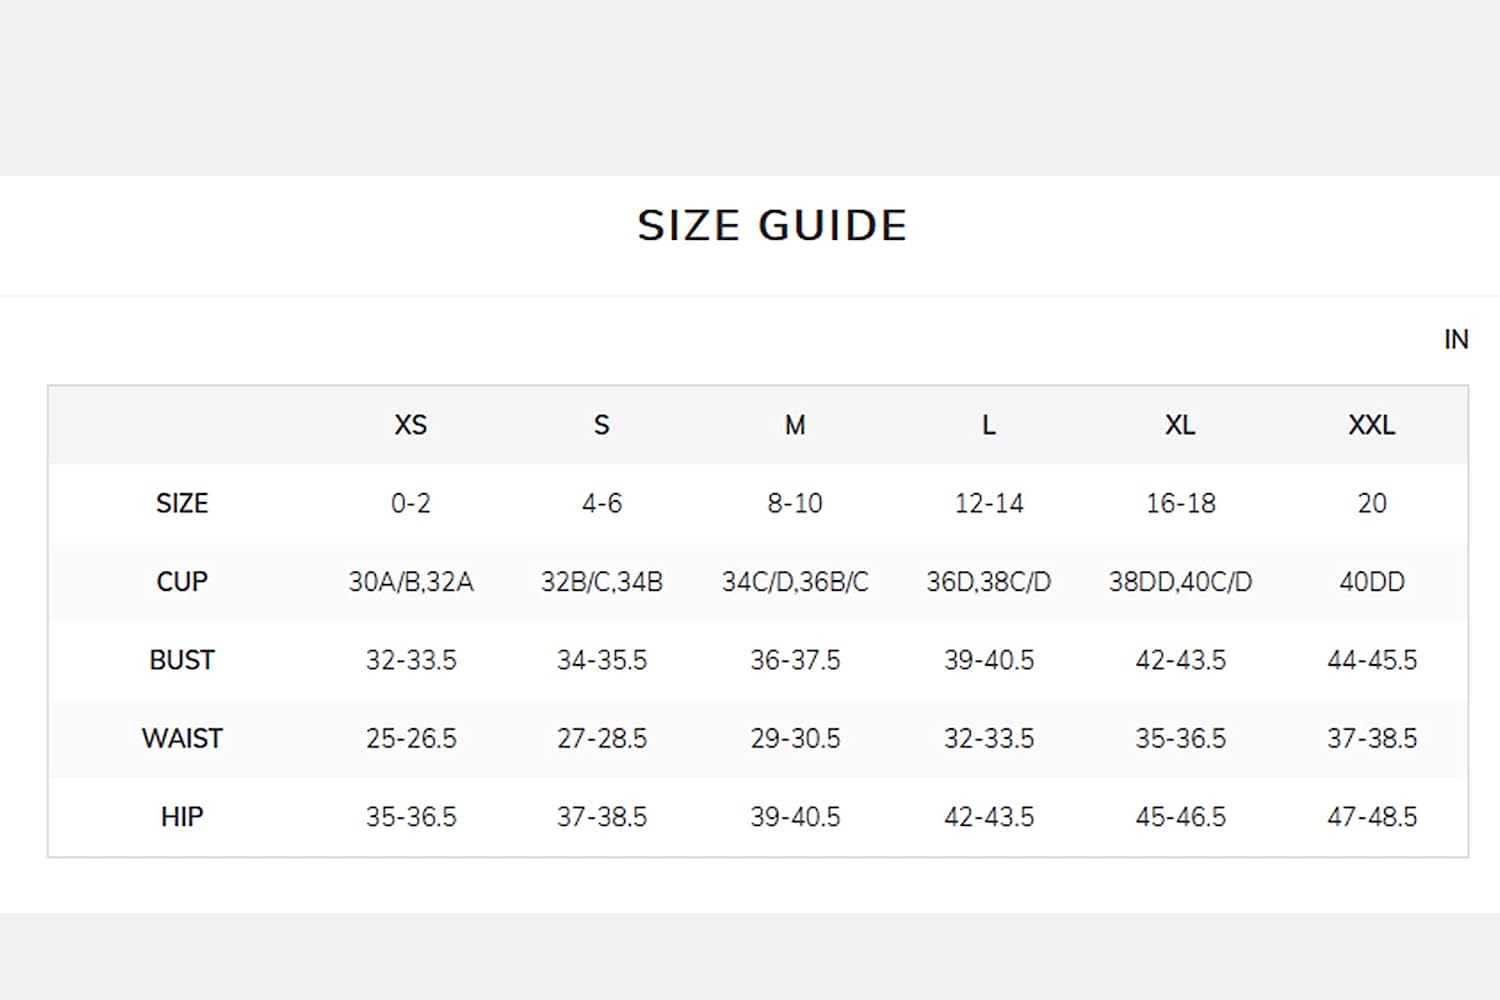Click the 38DD,40C/D cup cell
The width and height of the screenshot is (1500, 1000).
[1180, 582]
